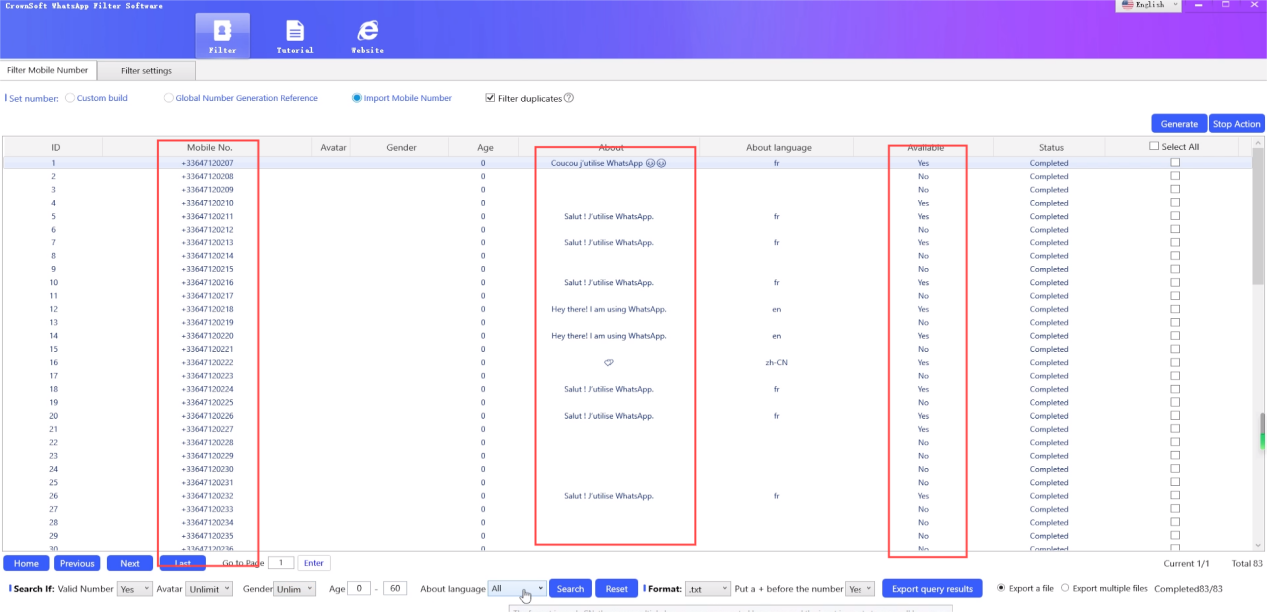Open the About language dropdown

click(x=517, y=588)
